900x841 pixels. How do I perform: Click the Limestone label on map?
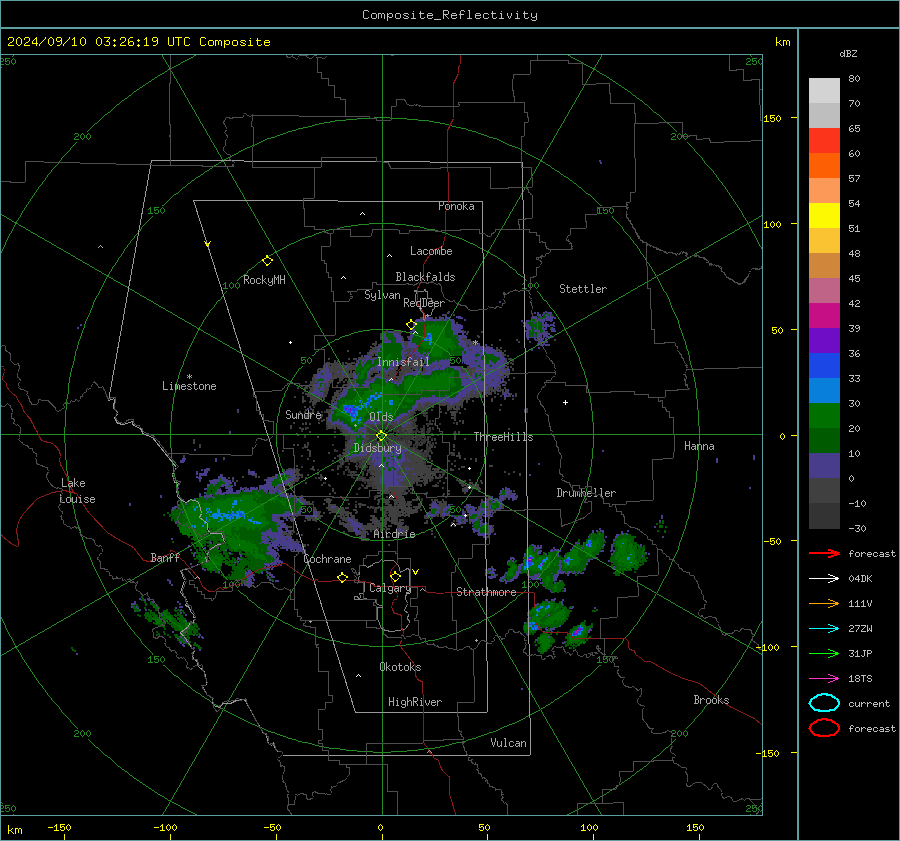pos(189,386)
